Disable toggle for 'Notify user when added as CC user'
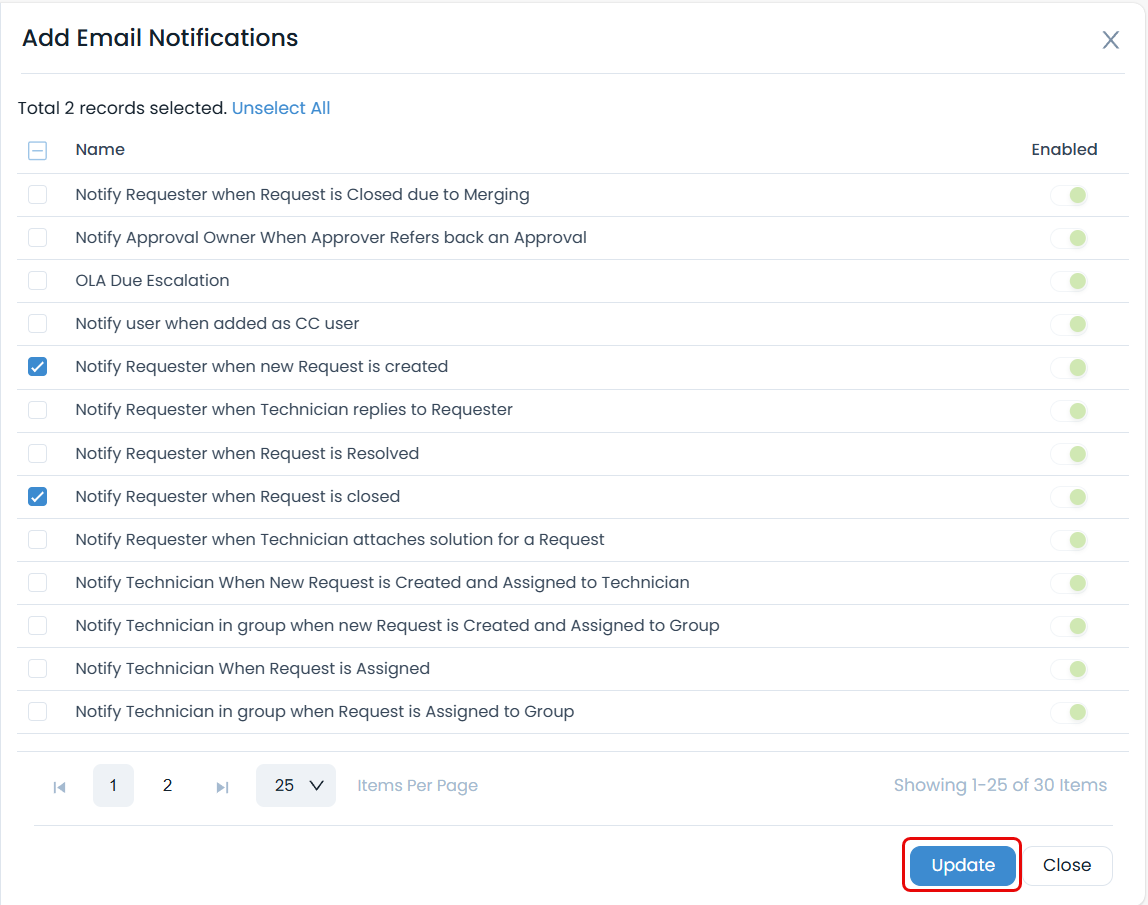 click(1070, 324)
